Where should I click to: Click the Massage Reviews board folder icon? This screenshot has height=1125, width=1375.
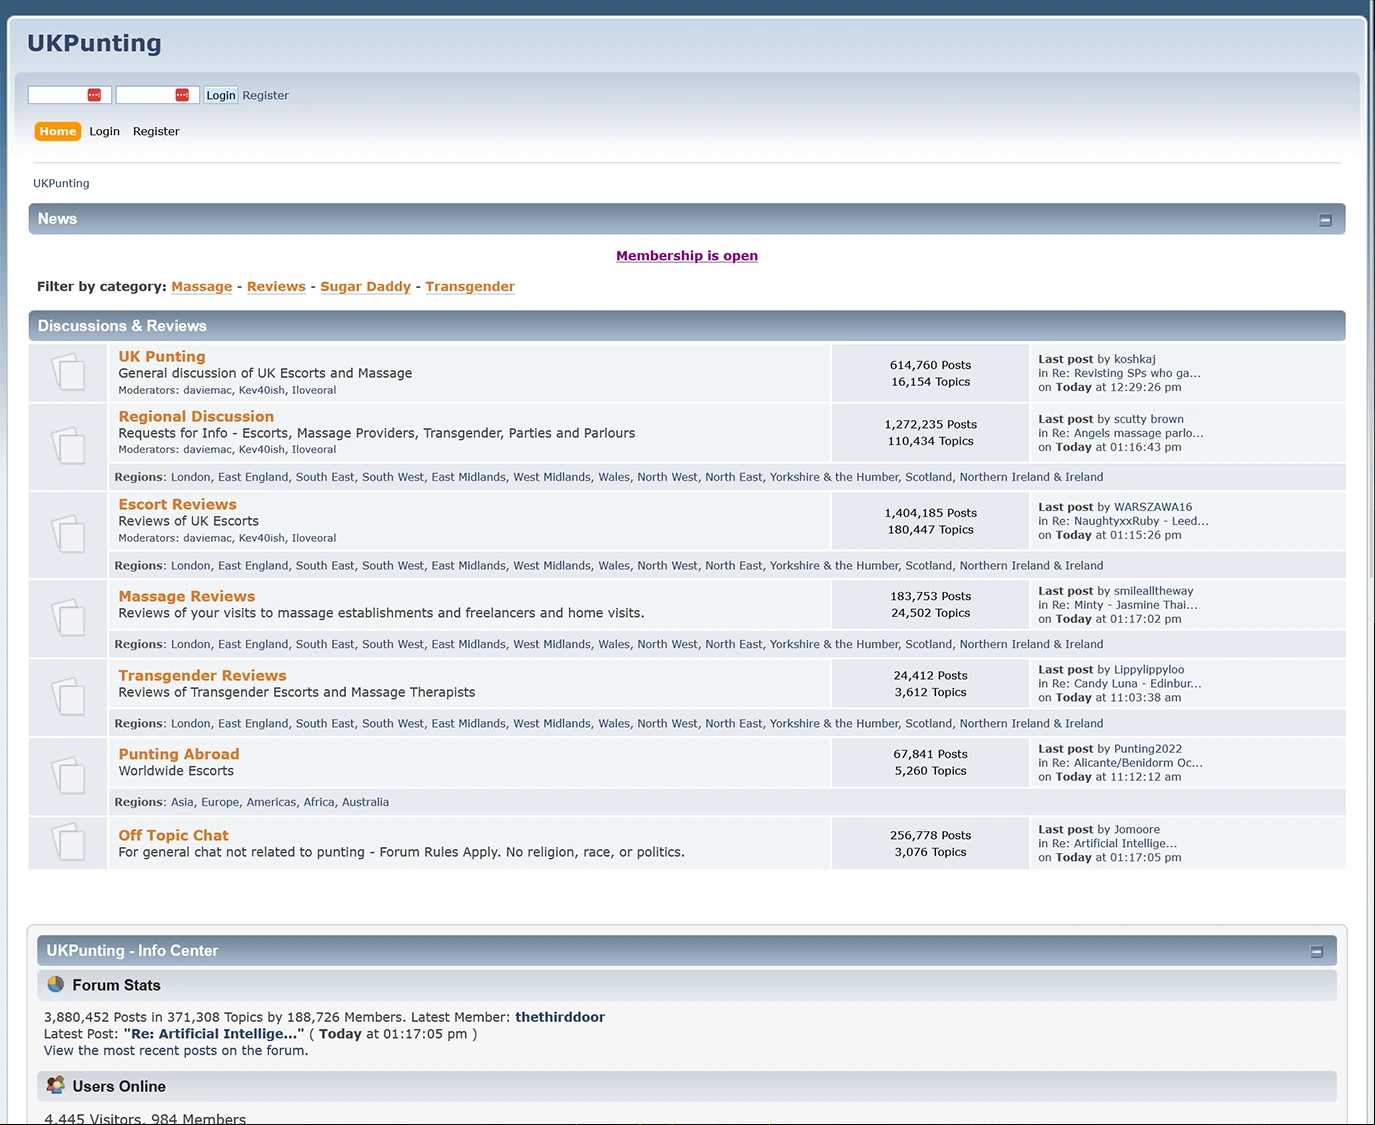(68, 617)
